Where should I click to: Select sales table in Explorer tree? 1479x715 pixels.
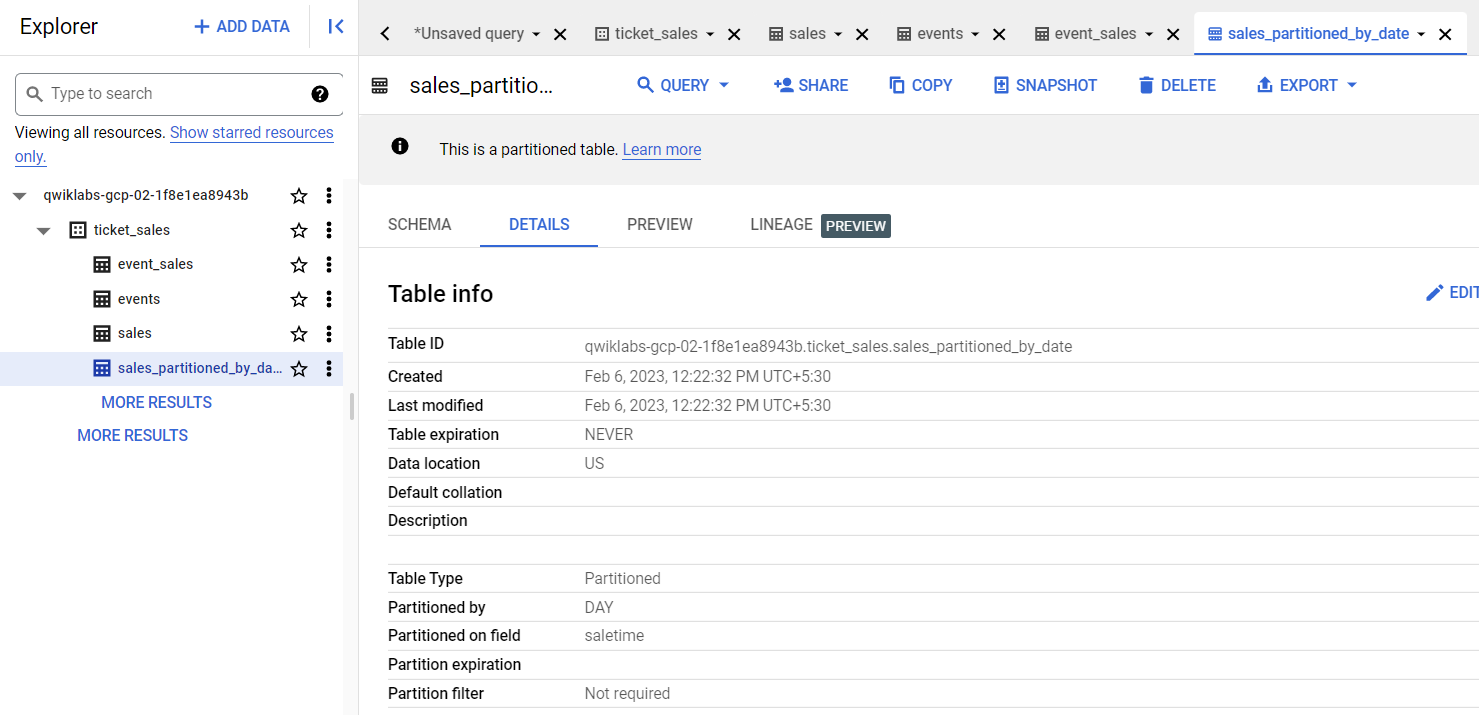(135, 333)
